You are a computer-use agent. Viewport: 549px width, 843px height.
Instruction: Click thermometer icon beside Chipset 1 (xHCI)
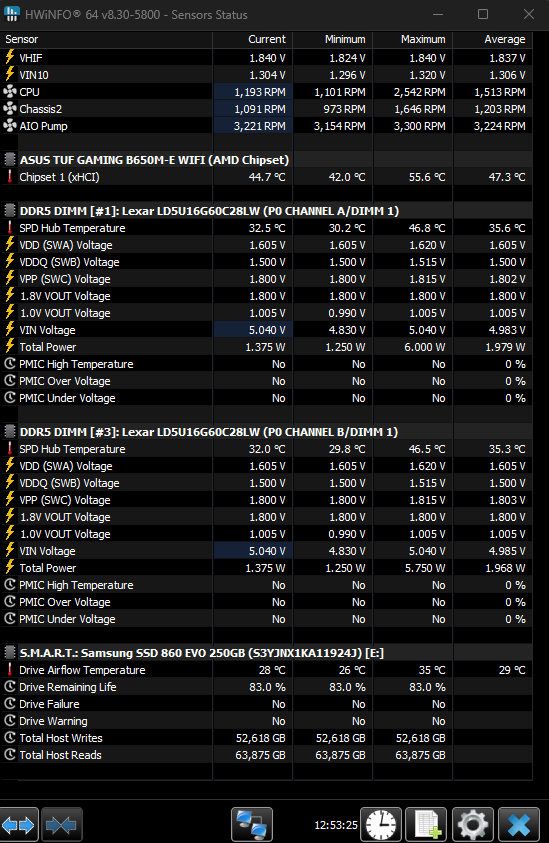click(10, 176)
